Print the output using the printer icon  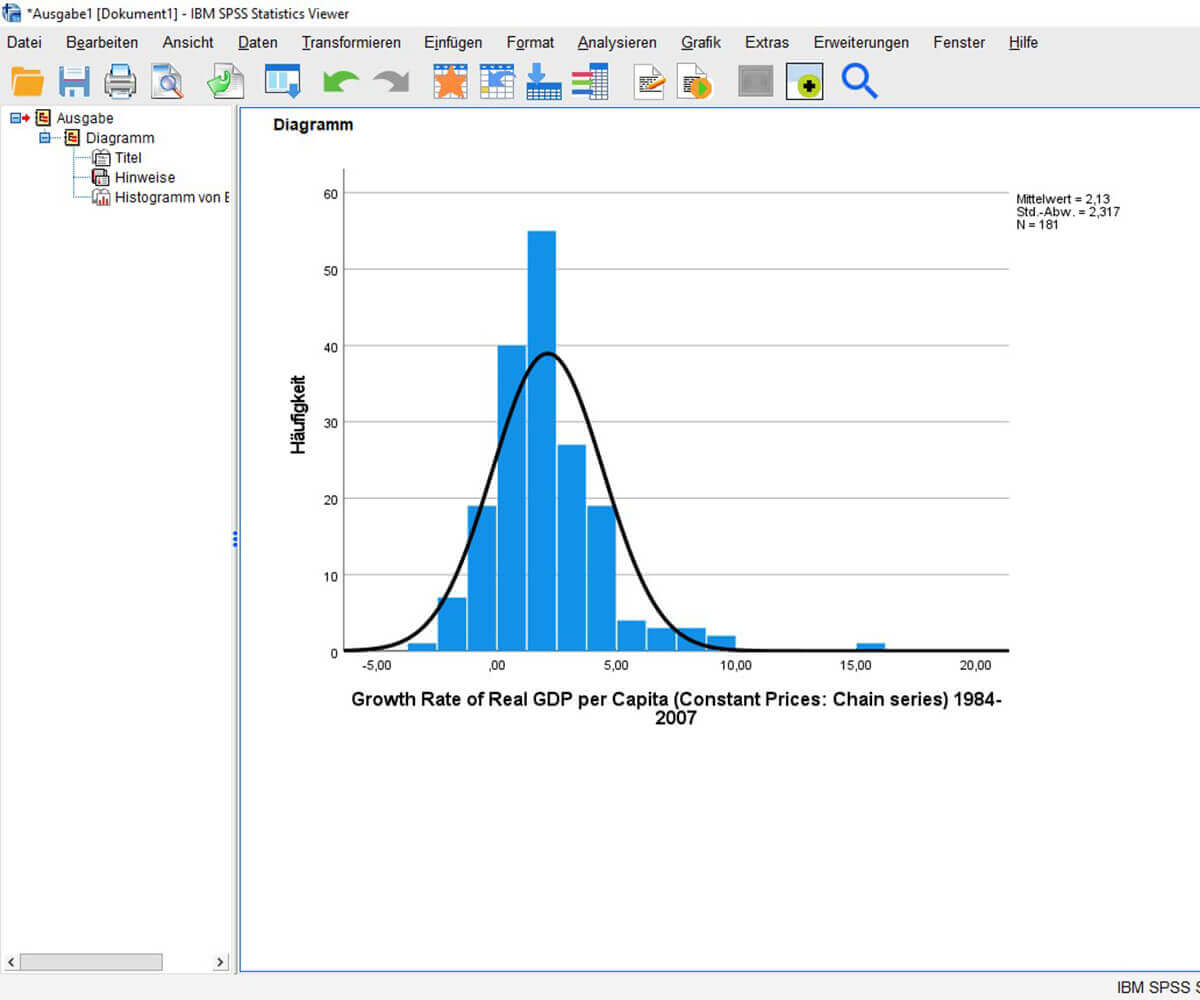120,81
